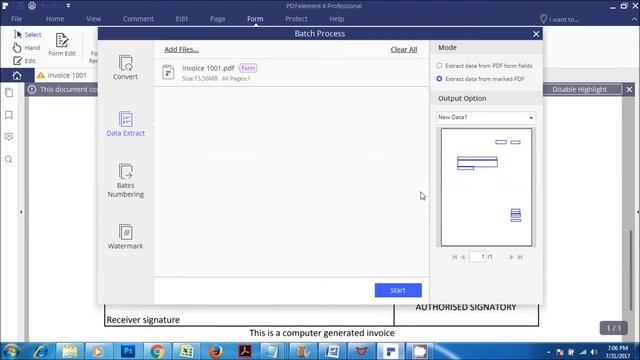This screenshot has height=360, width=640.
Task: Select the Data Extract batch option
Action: [x=125, y=124]
